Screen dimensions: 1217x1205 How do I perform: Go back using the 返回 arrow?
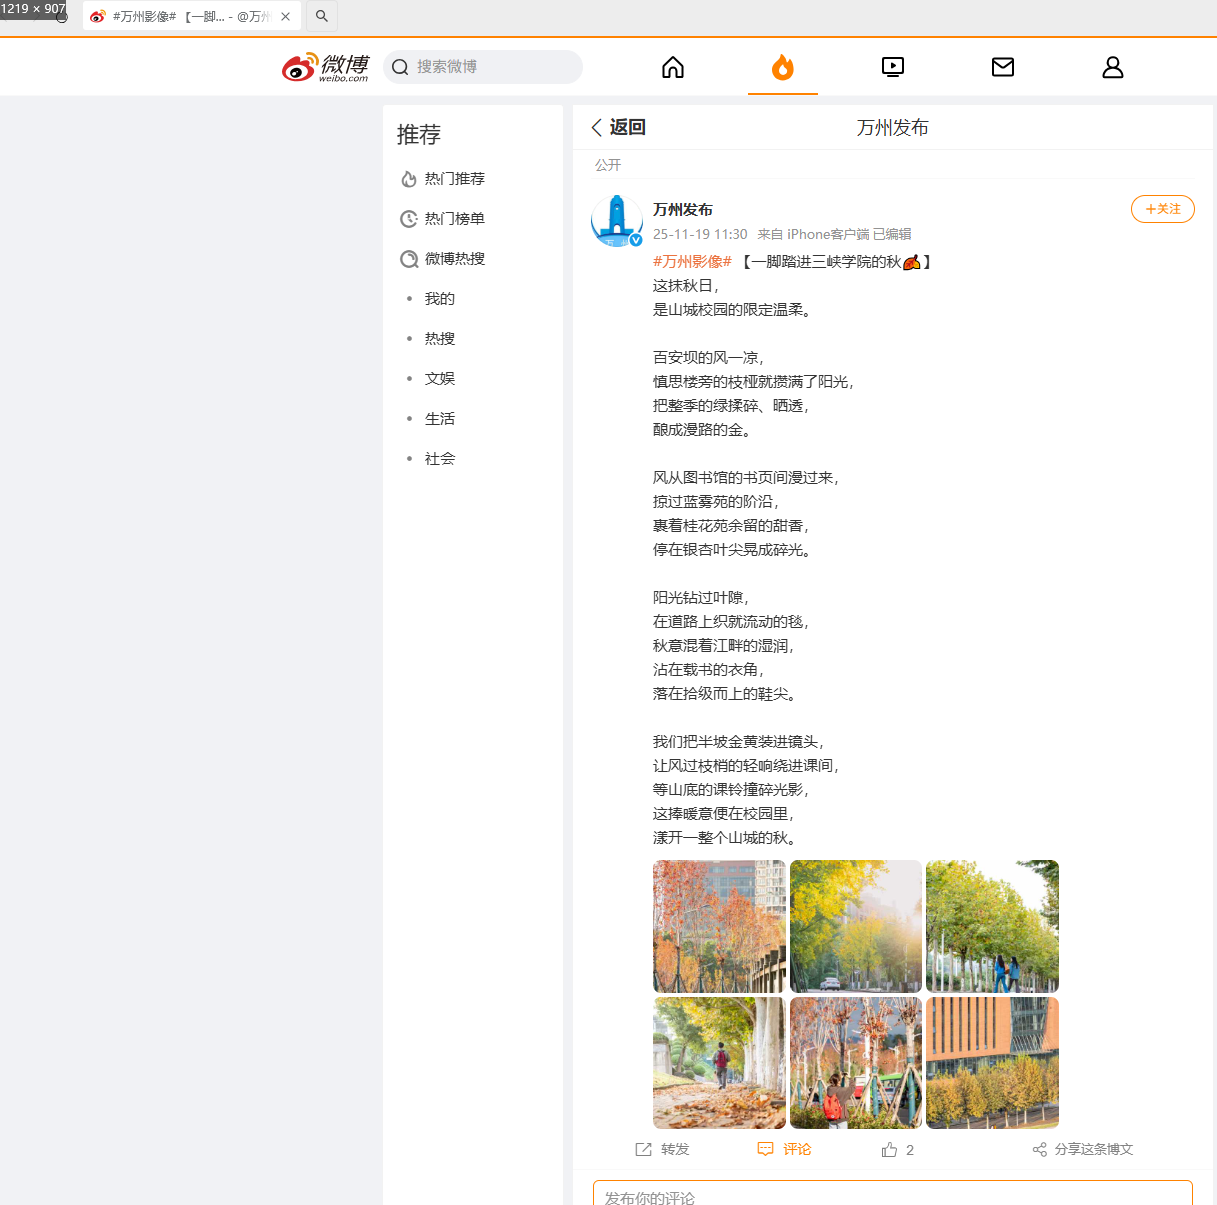point(618,127)
